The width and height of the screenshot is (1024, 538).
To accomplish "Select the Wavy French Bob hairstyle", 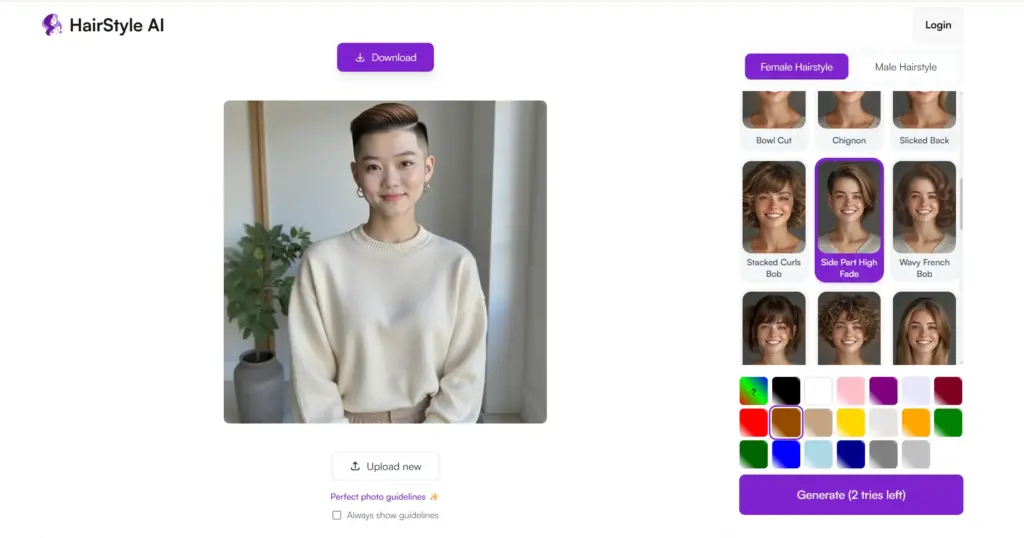I will click(x=924, y=220).
